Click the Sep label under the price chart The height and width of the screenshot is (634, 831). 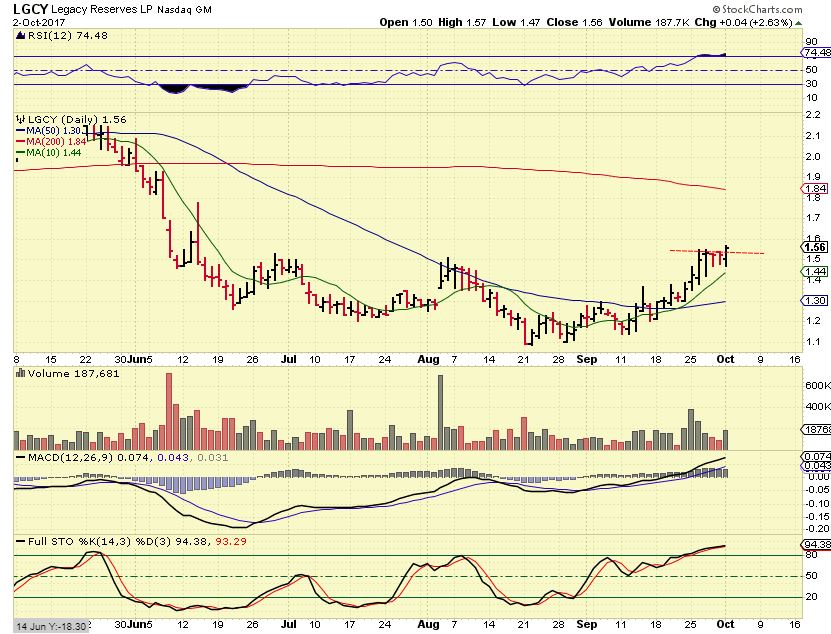pos(587,359)
